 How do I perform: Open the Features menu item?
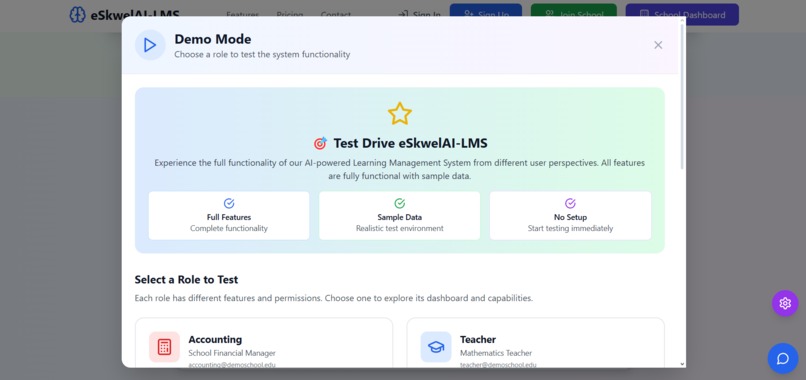point(243,15)
